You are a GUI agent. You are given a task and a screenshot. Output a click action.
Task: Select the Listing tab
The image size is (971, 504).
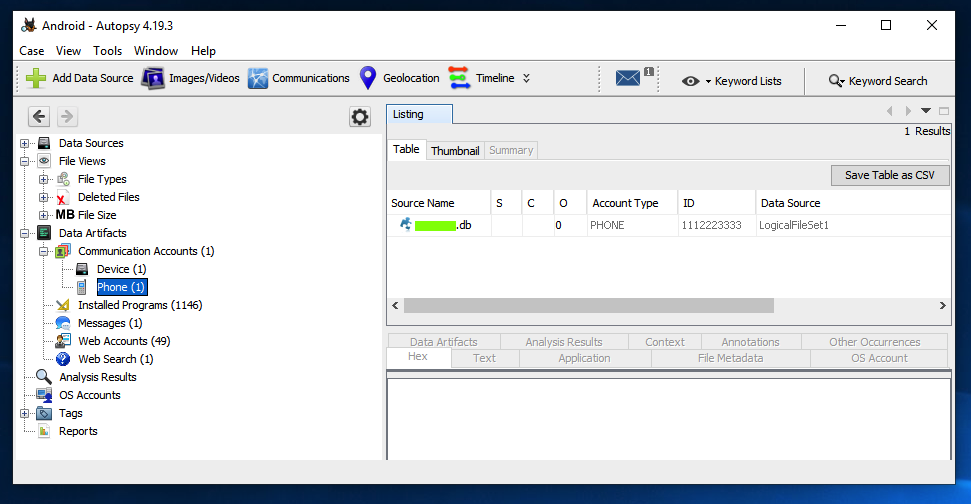tap(419, 114)
